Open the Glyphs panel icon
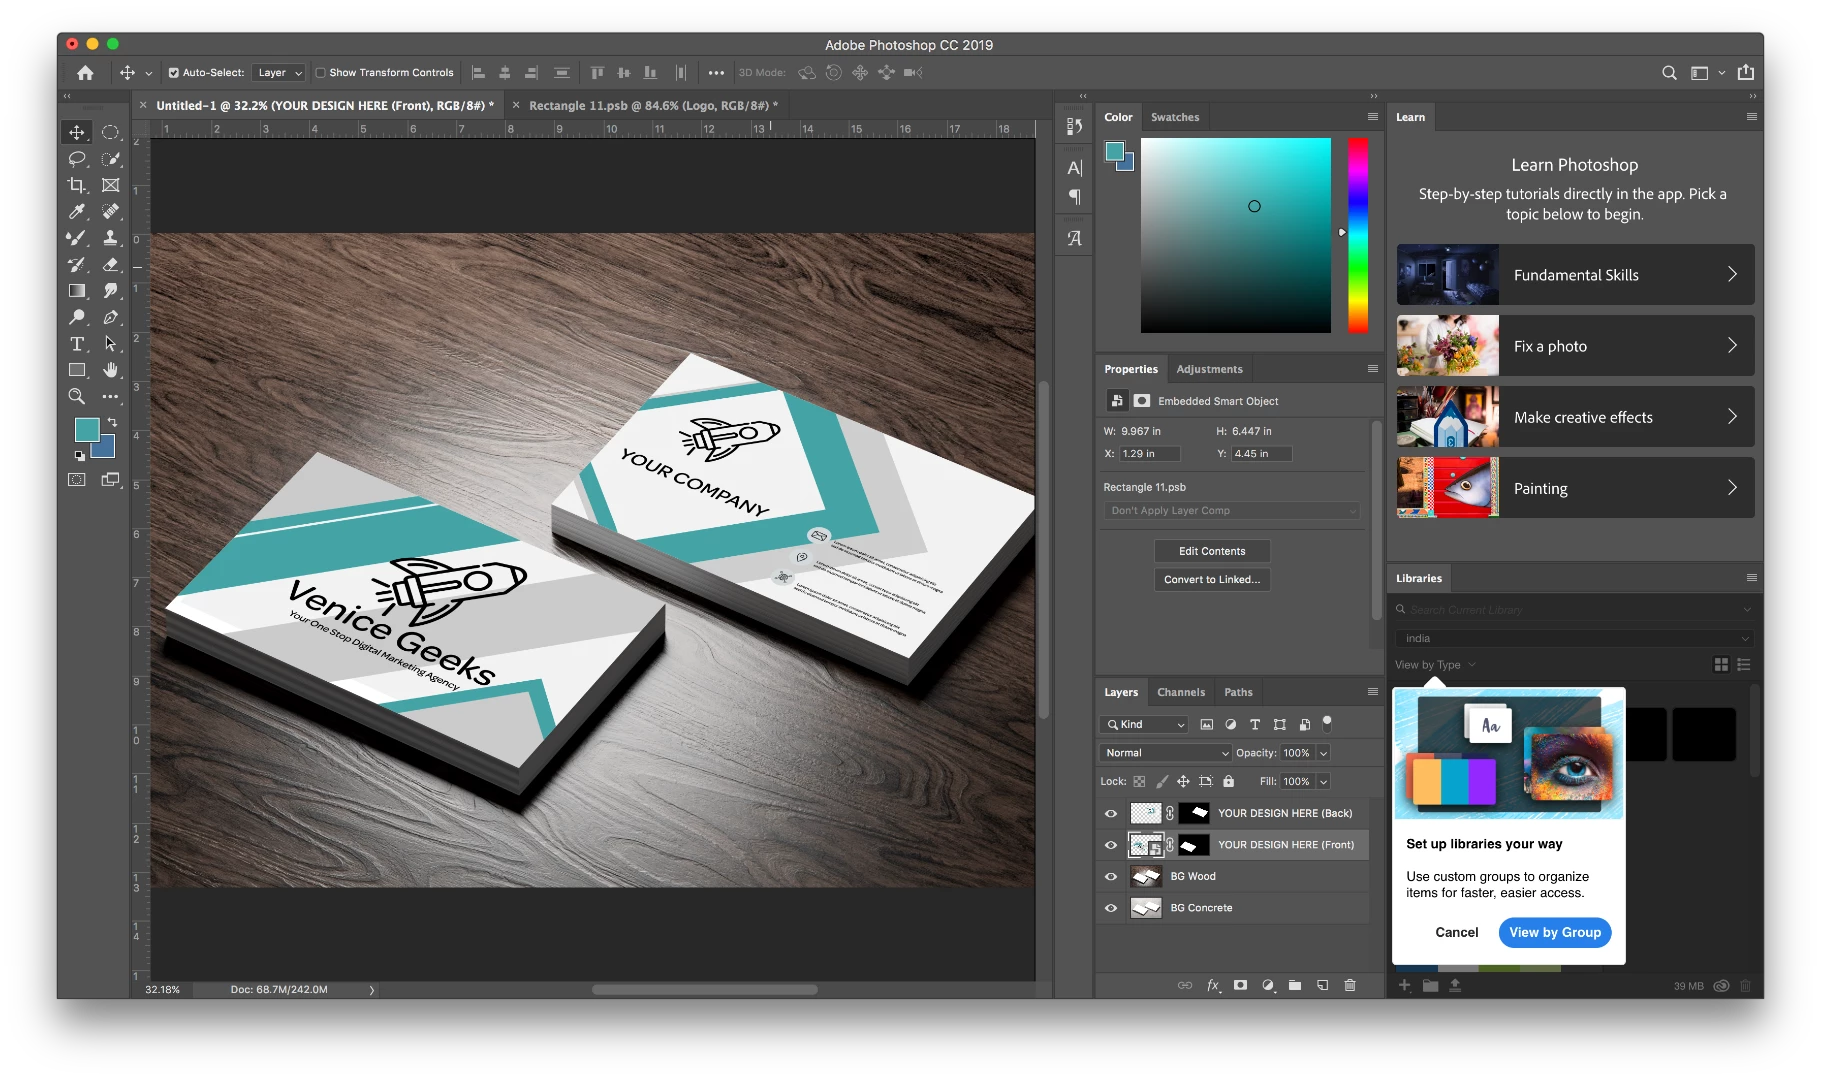The image size is (1821, 1080). pyautogui.click(x=1075, y=238)
